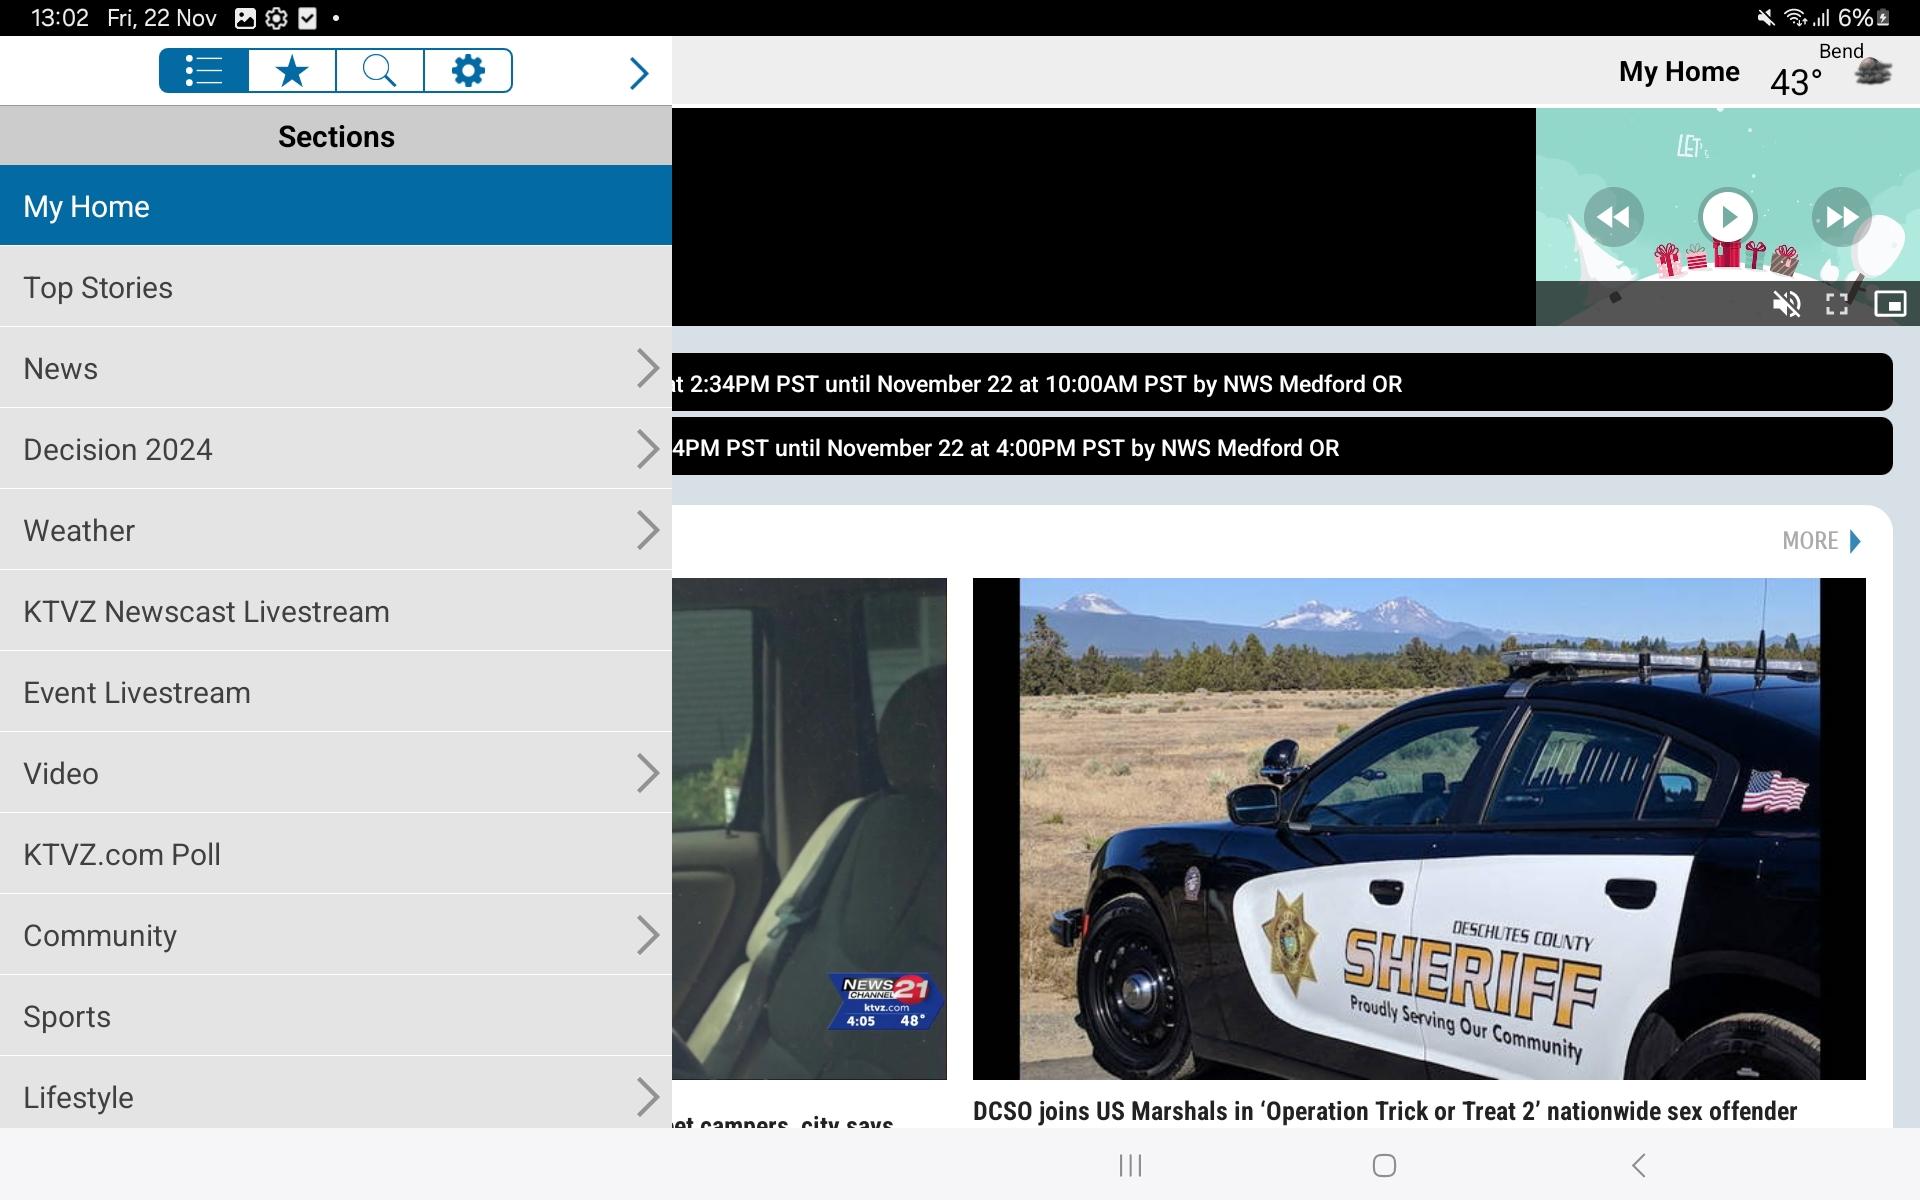Image resolution: width=1920 pixels, height=1200 pixels.
Task: Open the Community section row
Action: coord(336,935)
